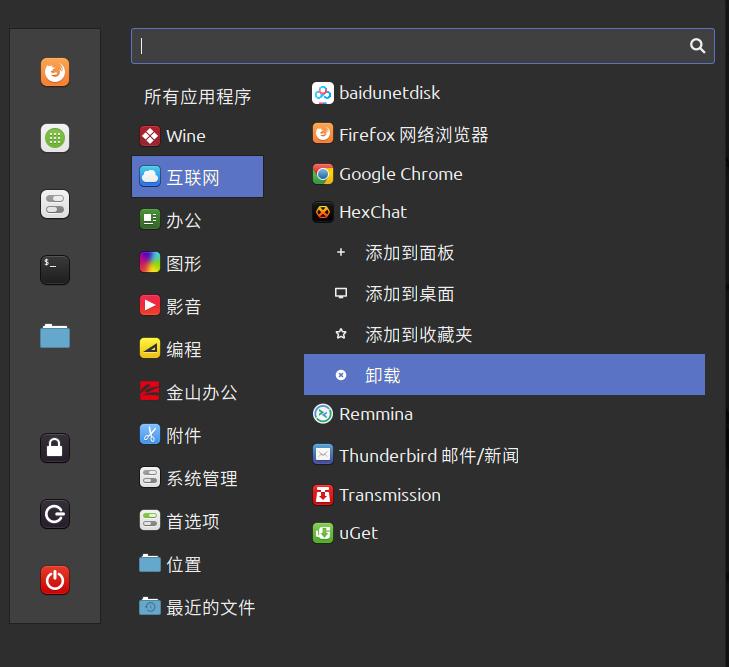Click the 办公 office icon

150,219
